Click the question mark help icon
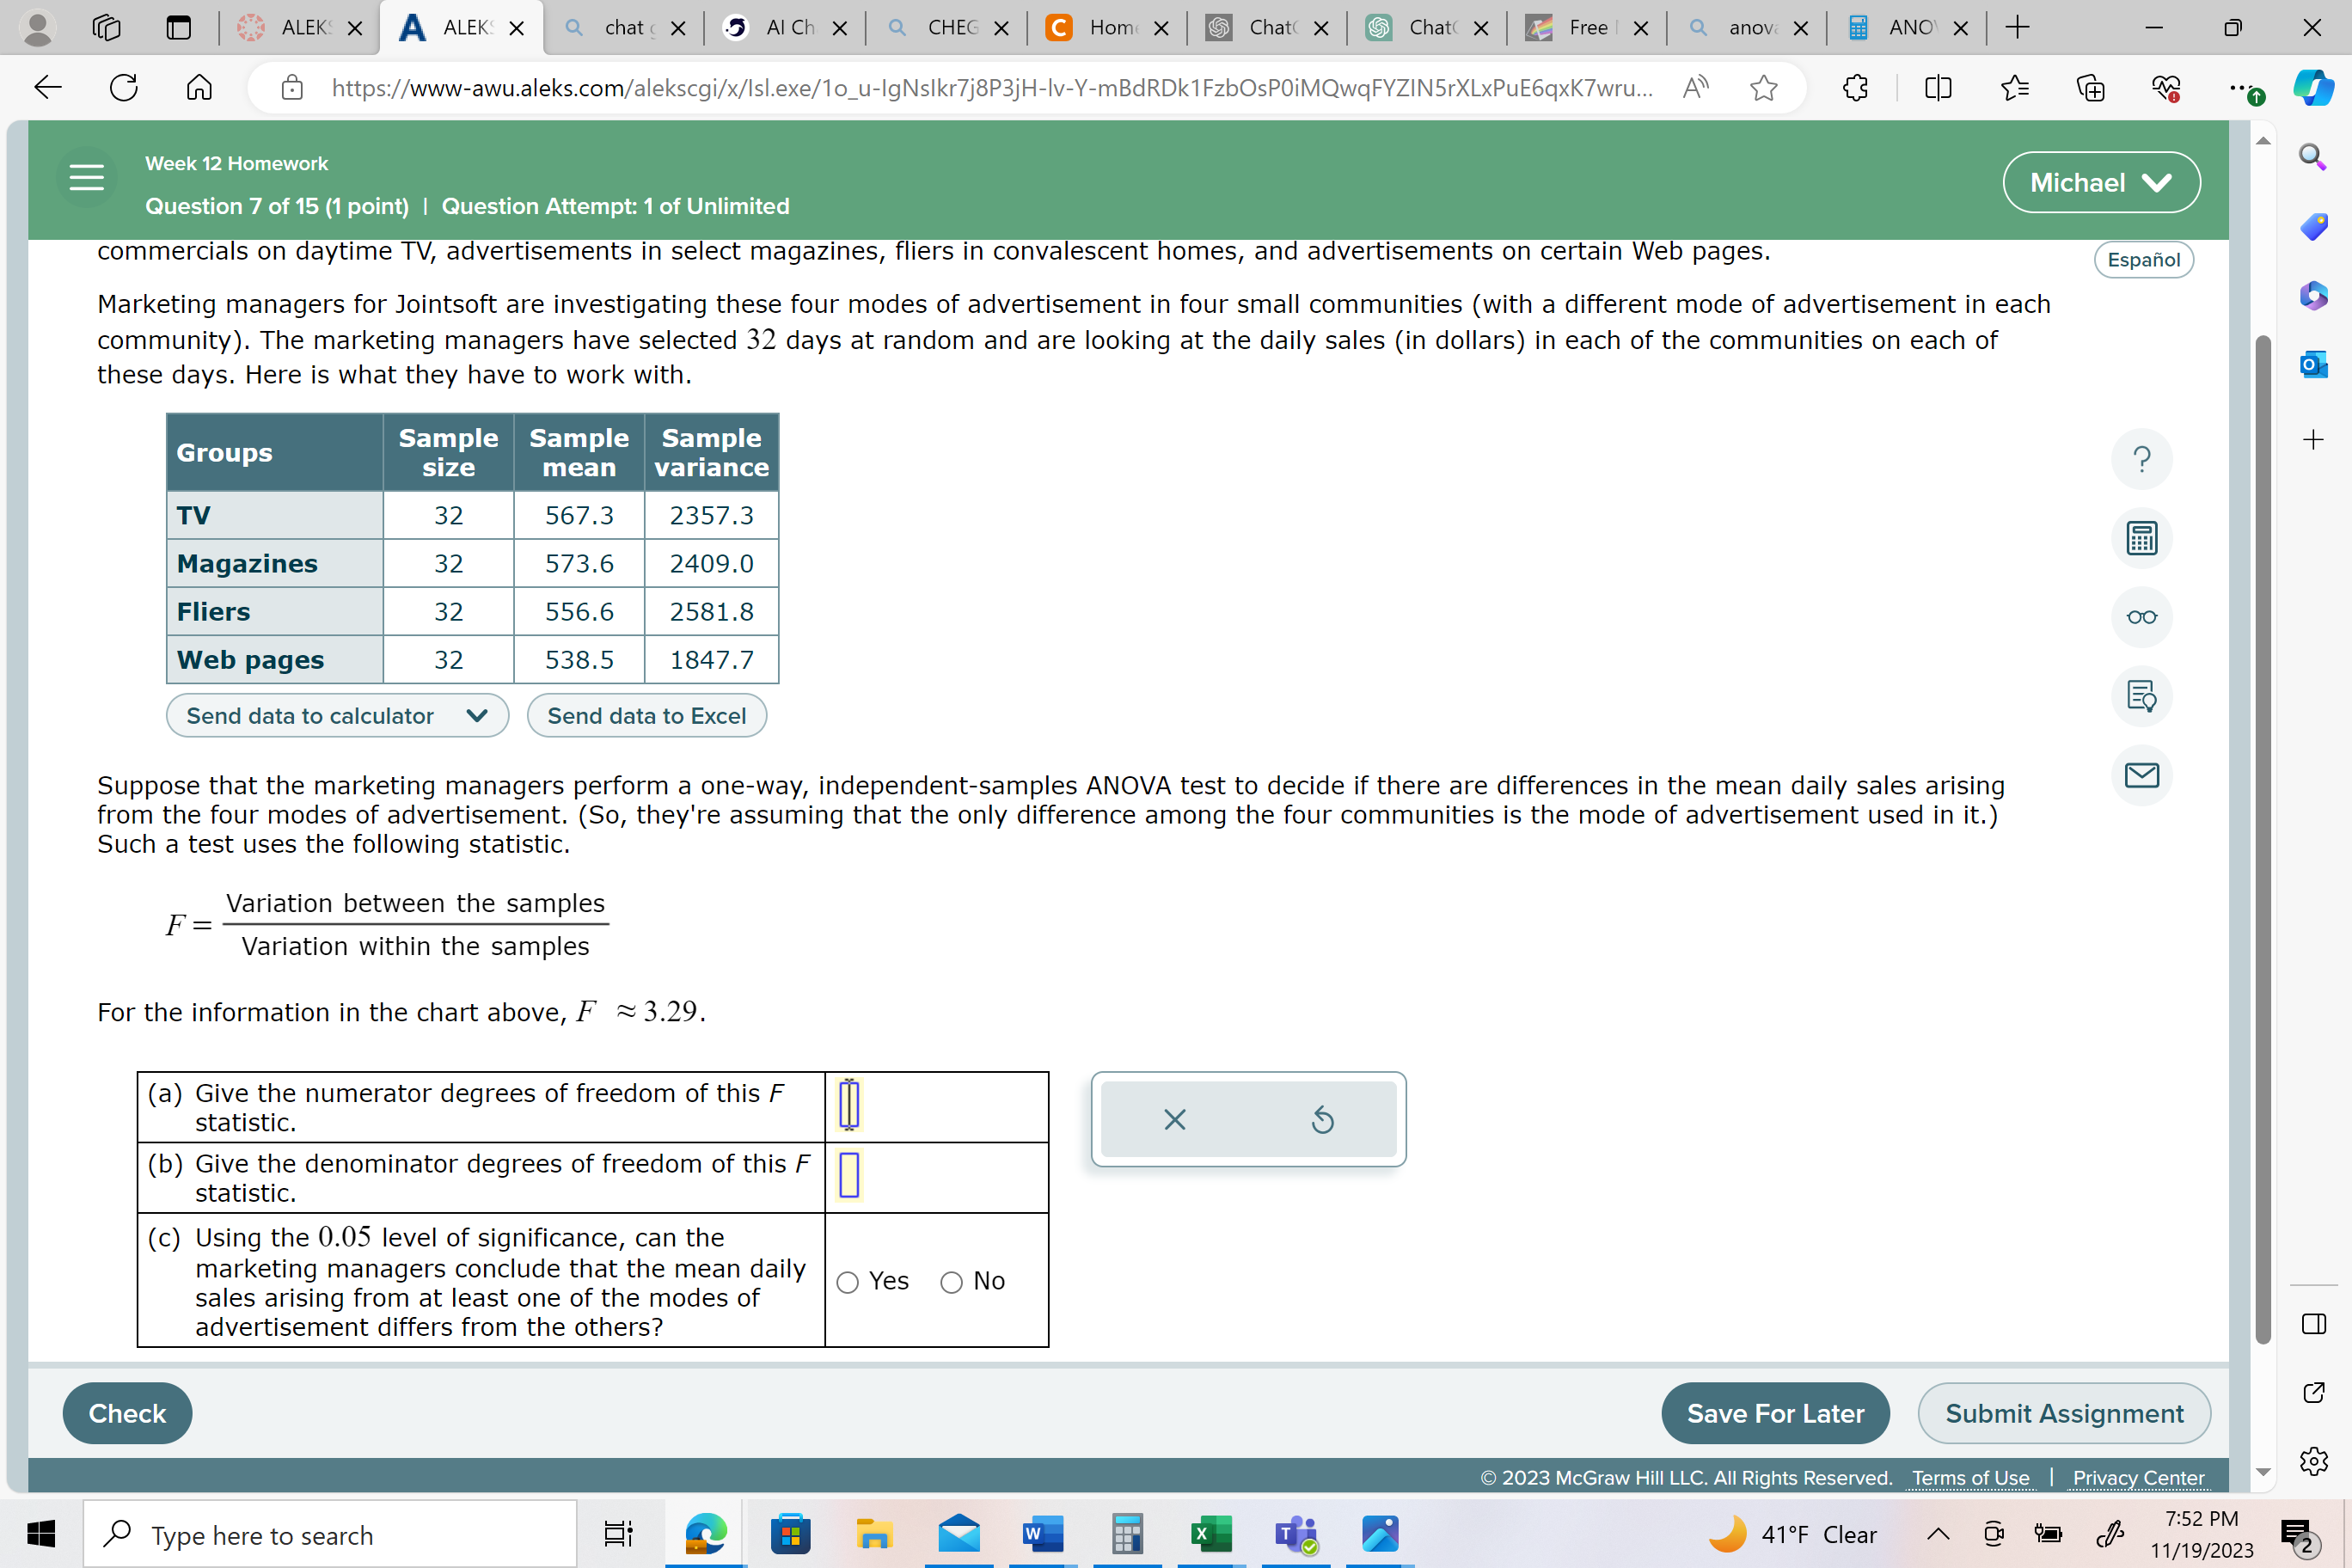Image resolution: width=2352 pixels, height=1568 pixels. (x=2141, y=459)
